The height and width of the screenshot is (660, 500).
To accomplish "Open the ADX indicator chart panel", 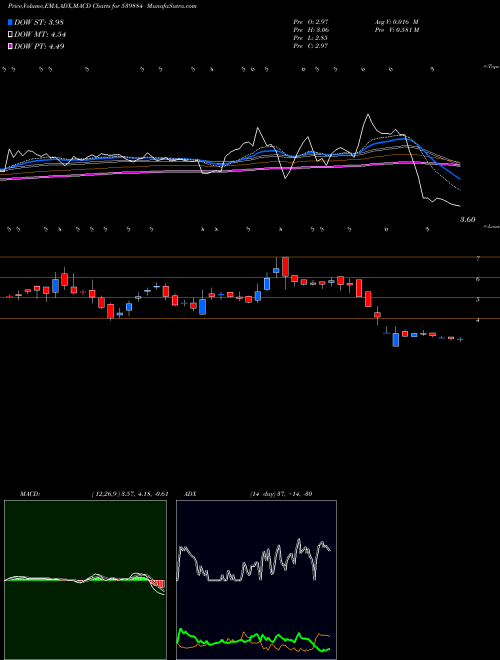I will 256,580.
